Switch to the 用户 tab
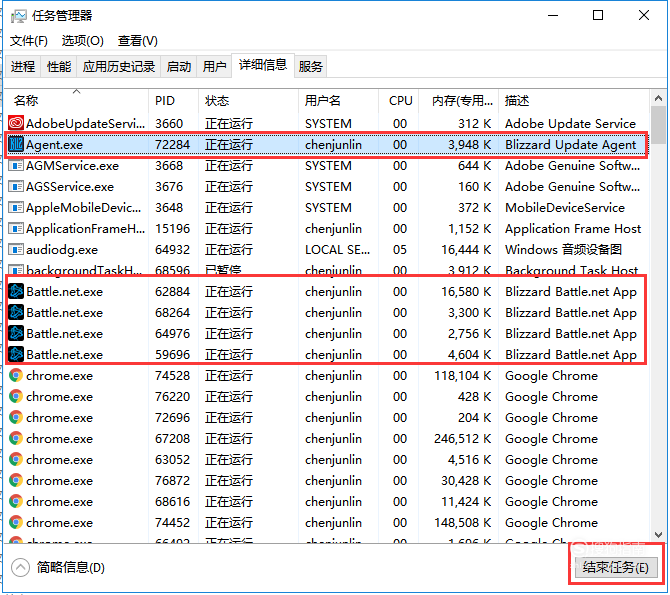This screenshot has height=595, width=670. click(x=214, y=66)
